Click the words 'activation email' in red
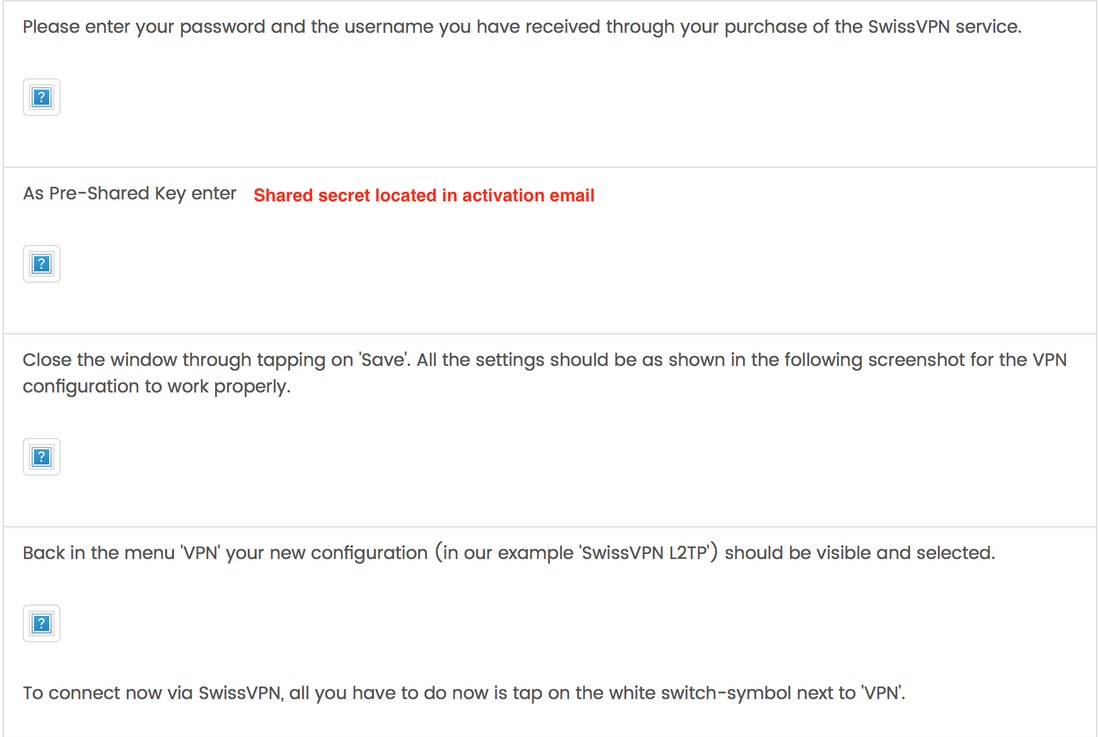The height and width of the screenshot is (737, 1100). (528, 196)
